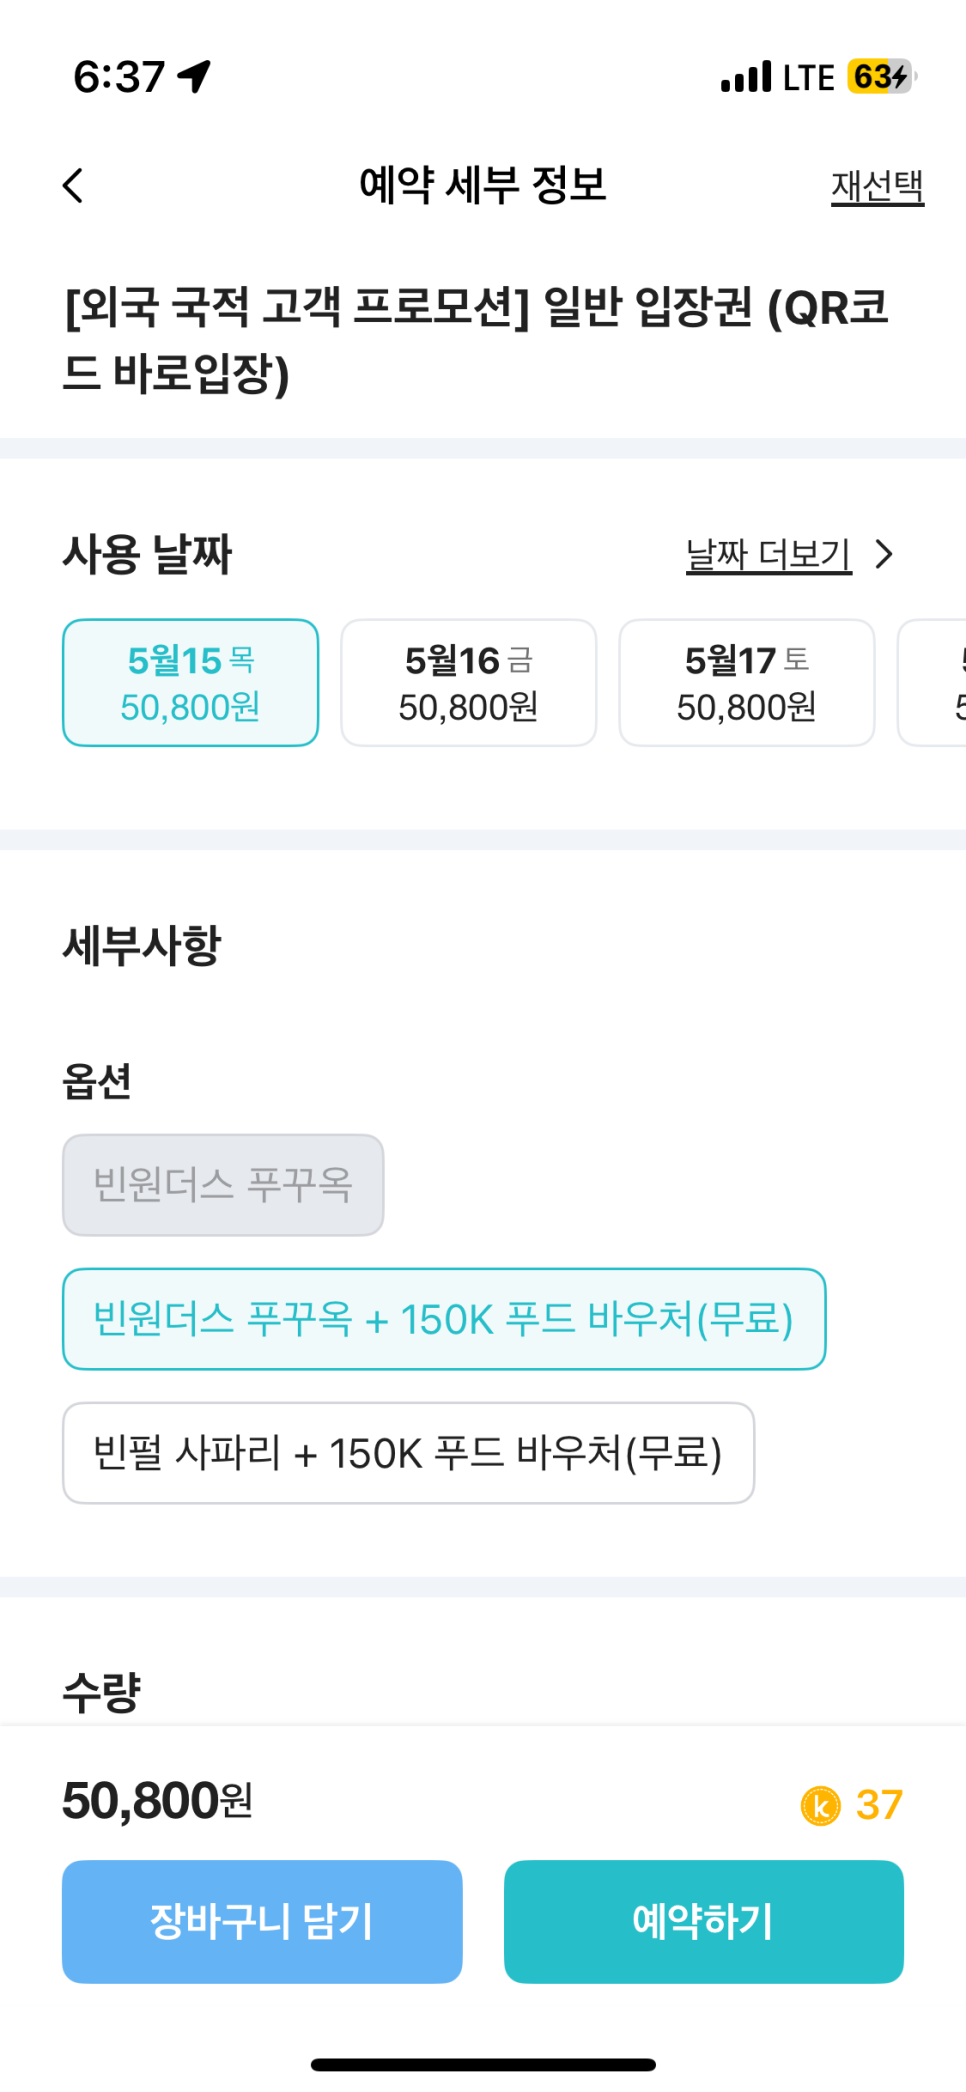966x2092 pixels.
Task: Tap the home indicator bar
Action: click(x=483, y=2064)
